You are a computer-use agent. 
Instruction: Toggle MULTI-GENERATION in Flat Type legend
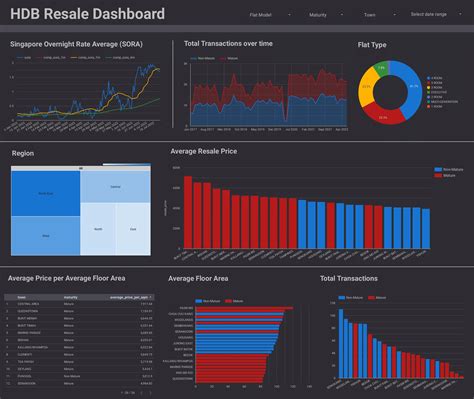(442, 102)
